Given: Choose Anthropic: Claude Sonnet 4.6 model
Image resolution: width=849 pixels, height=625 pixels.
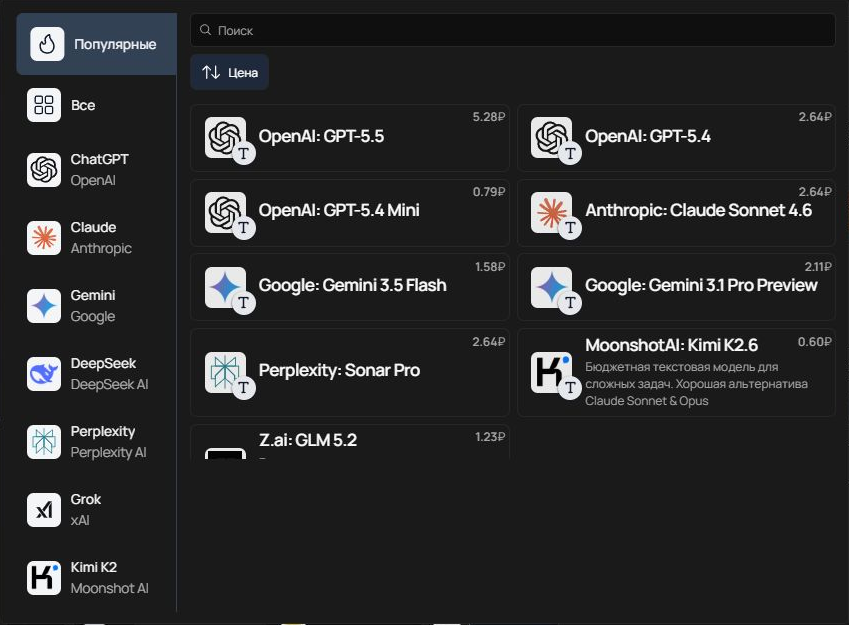Looking at the screenshot, I should coord(676,212).
